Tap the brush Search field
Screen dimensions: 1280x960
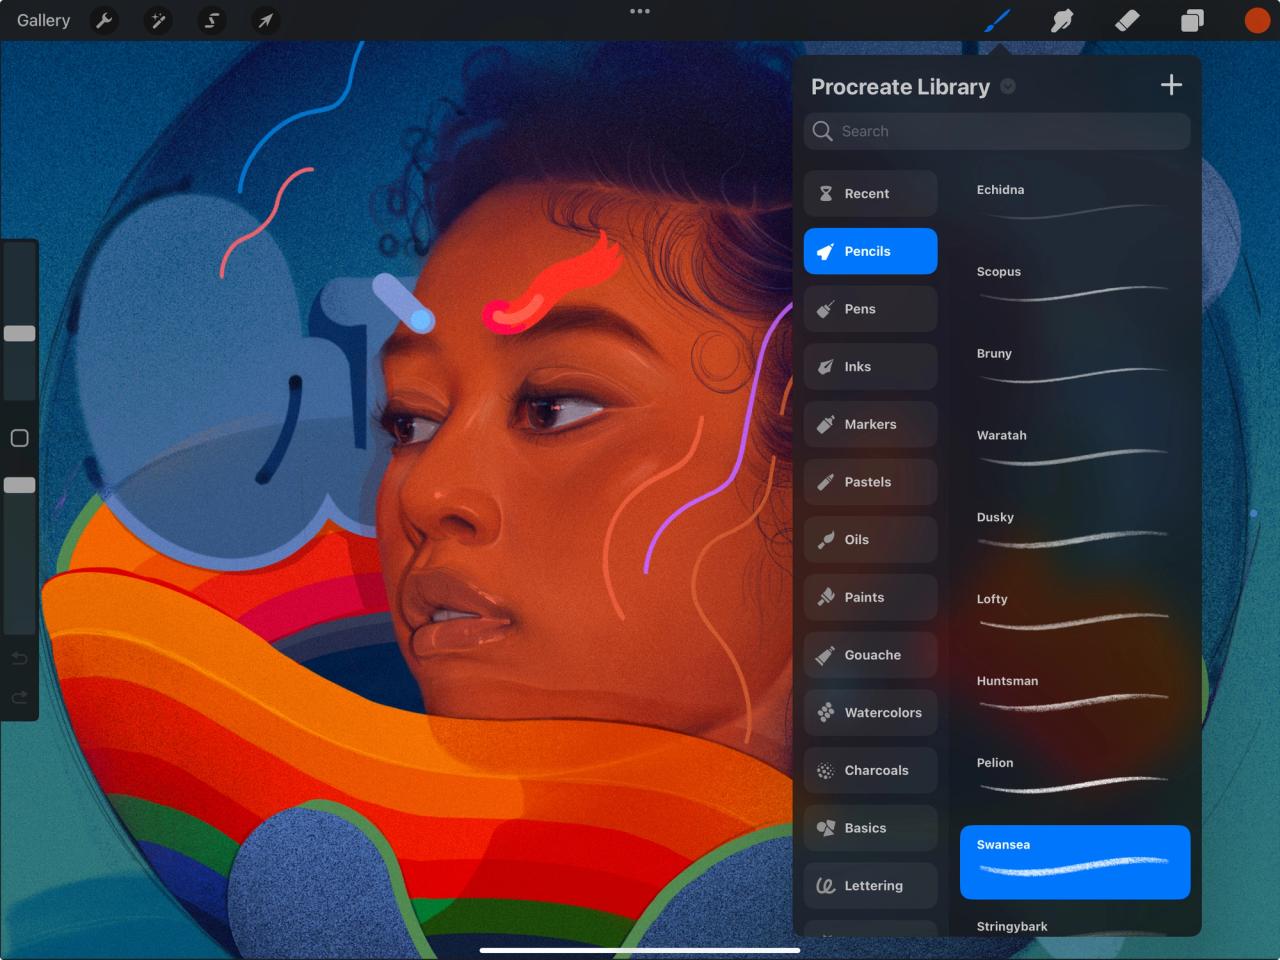(996, 131)
